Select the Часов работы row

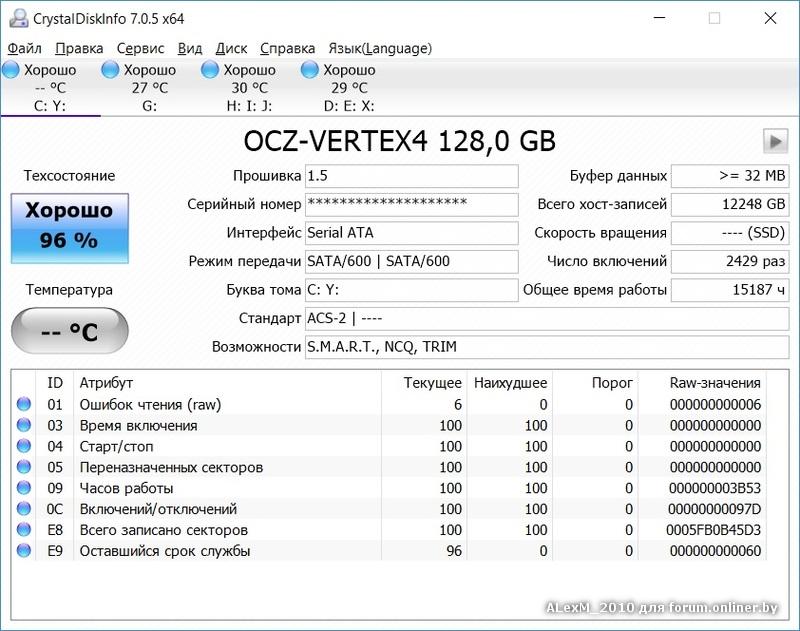389,488
